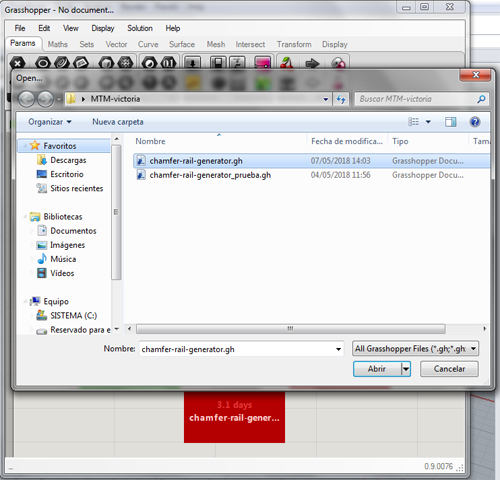Image resolution: width=500 pixels, height=480 pixels.
Task: Pick the Box parameter hexagon icon
Action: coord(106,63)
